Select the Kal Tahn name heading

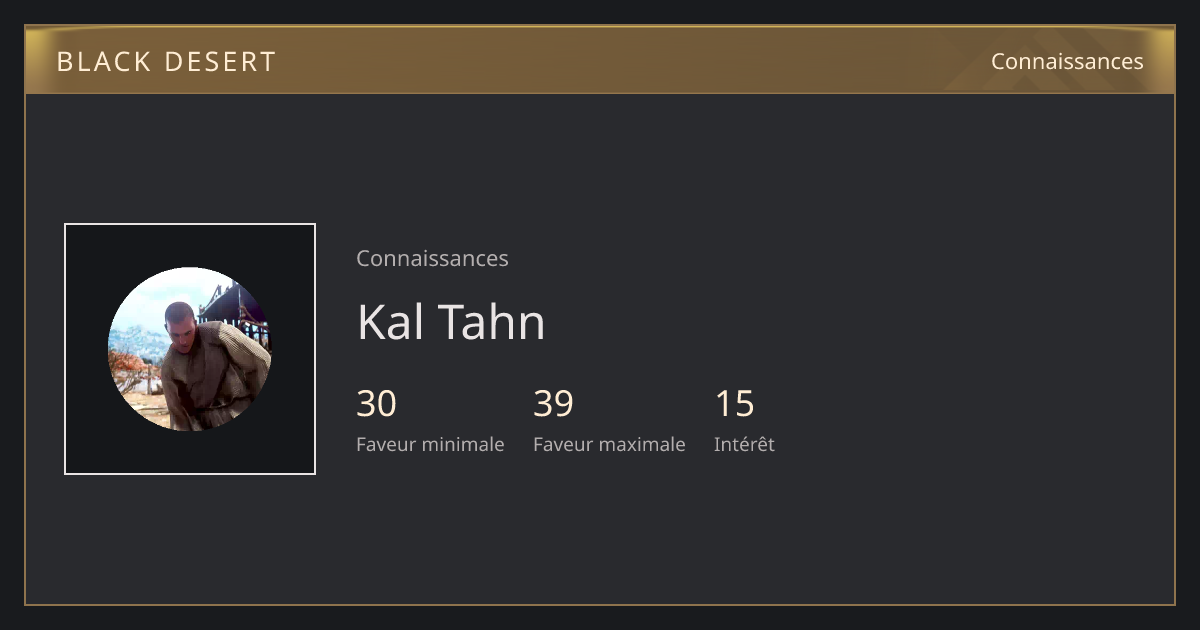[x=451, y=322]
